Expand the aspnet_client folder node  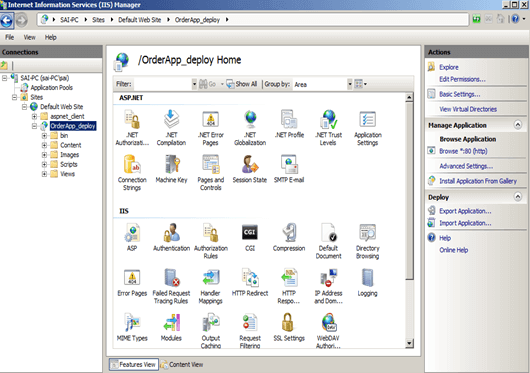[34, 117]
